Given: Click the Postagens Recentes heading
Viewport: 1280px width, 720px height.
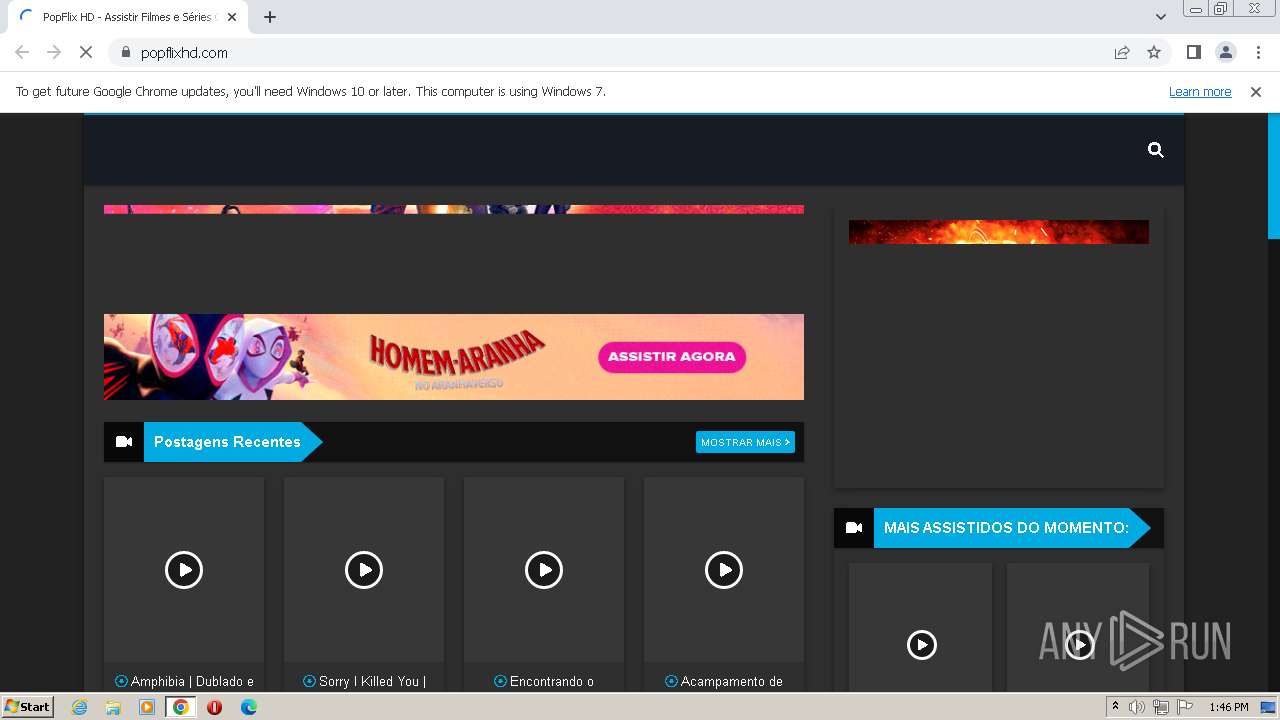Looking at the screenshot, I should point(227,442).
